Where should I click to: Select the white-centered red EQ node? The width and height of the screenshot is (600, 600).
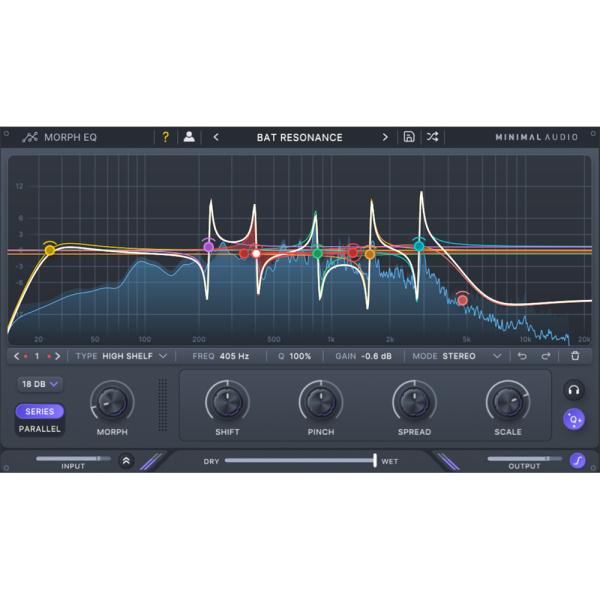(x=256, y=253)
